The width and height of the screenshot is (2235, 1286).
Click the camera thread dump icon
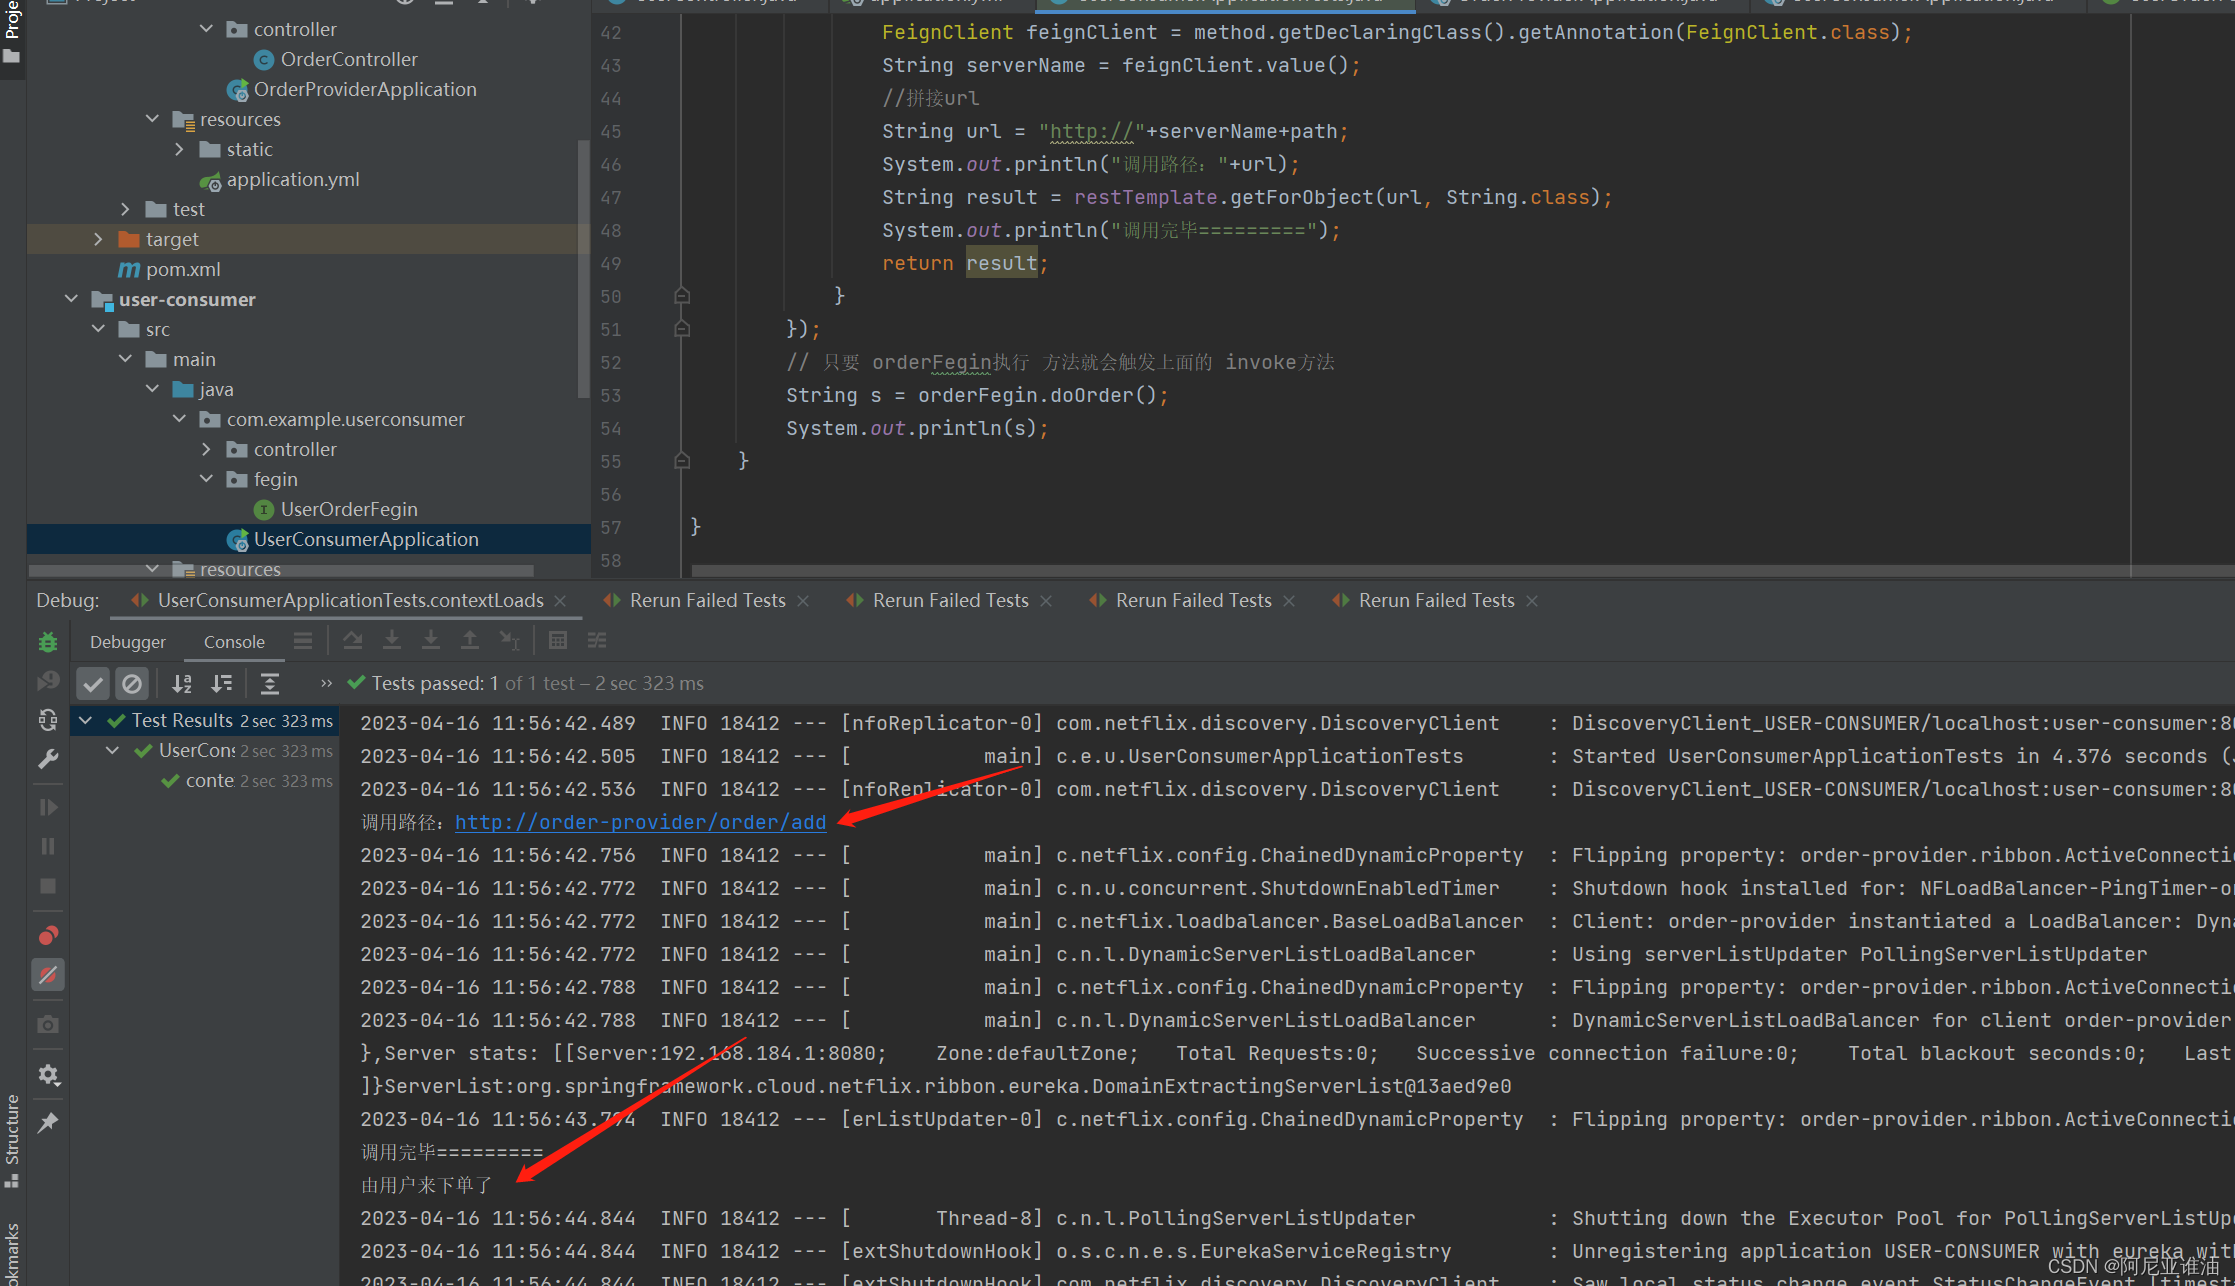tap(48, 1025)
